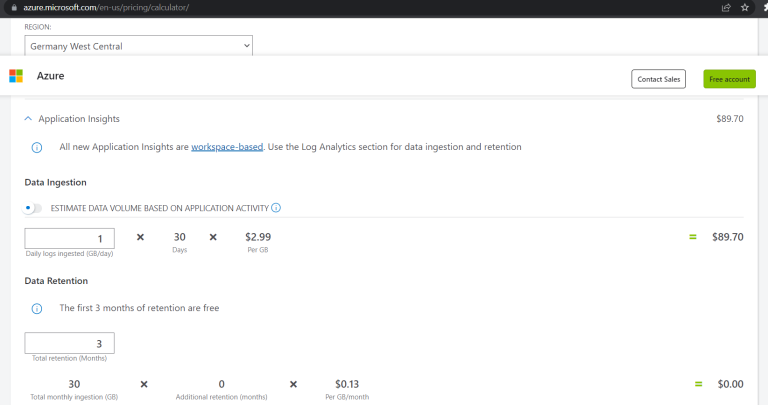Click the URL text in address bar
Viewport: 768px width, 405px height.
[x=106, y=7]
